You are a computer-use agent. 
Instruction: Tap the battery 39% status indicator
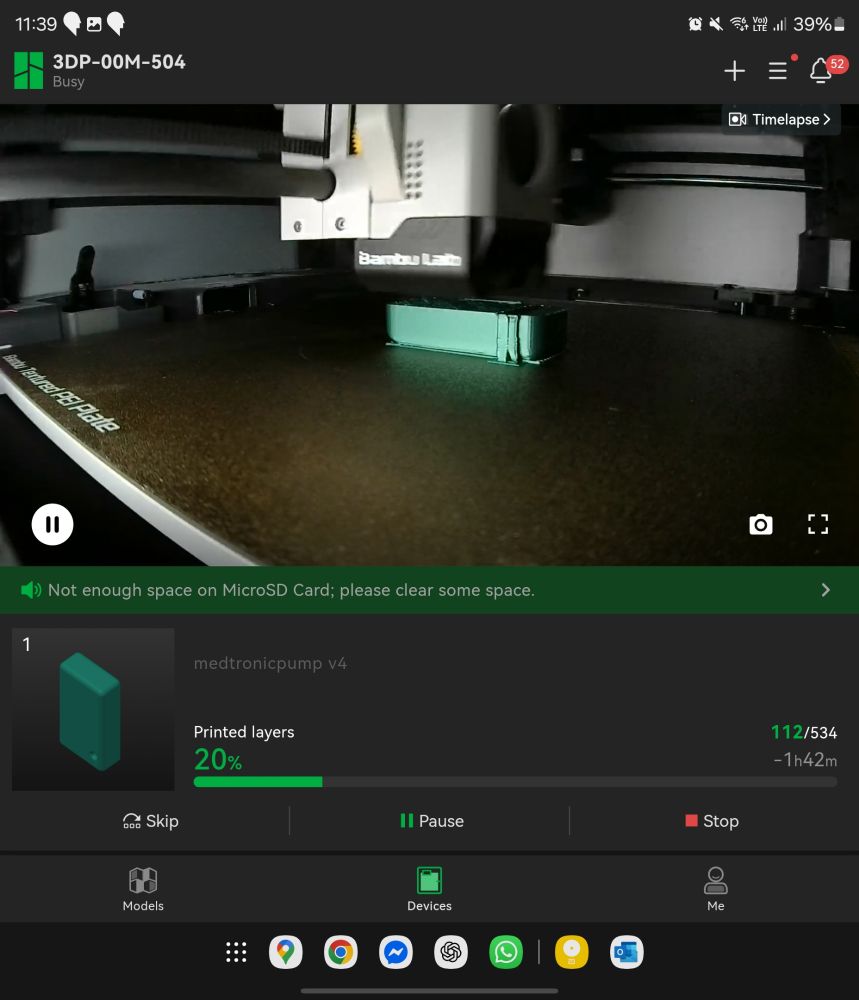click(819, 24)
